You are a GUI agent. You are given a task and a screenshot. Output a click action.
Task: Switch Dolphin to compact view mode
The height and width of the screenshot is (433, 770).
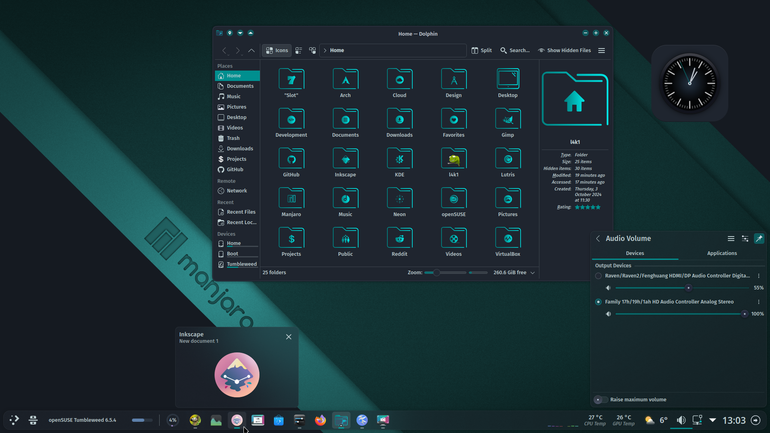(x=299, y=51)
